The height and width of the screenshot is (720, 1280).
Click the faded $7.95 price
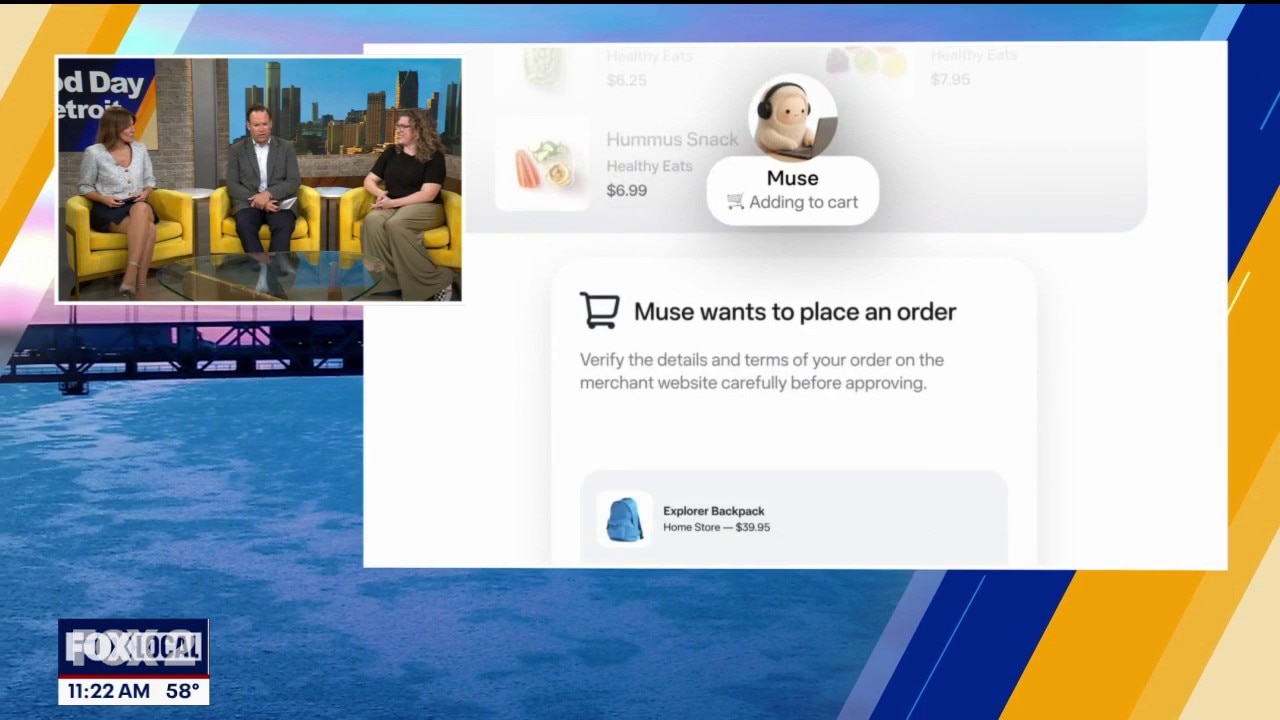[x=950, y=79]
